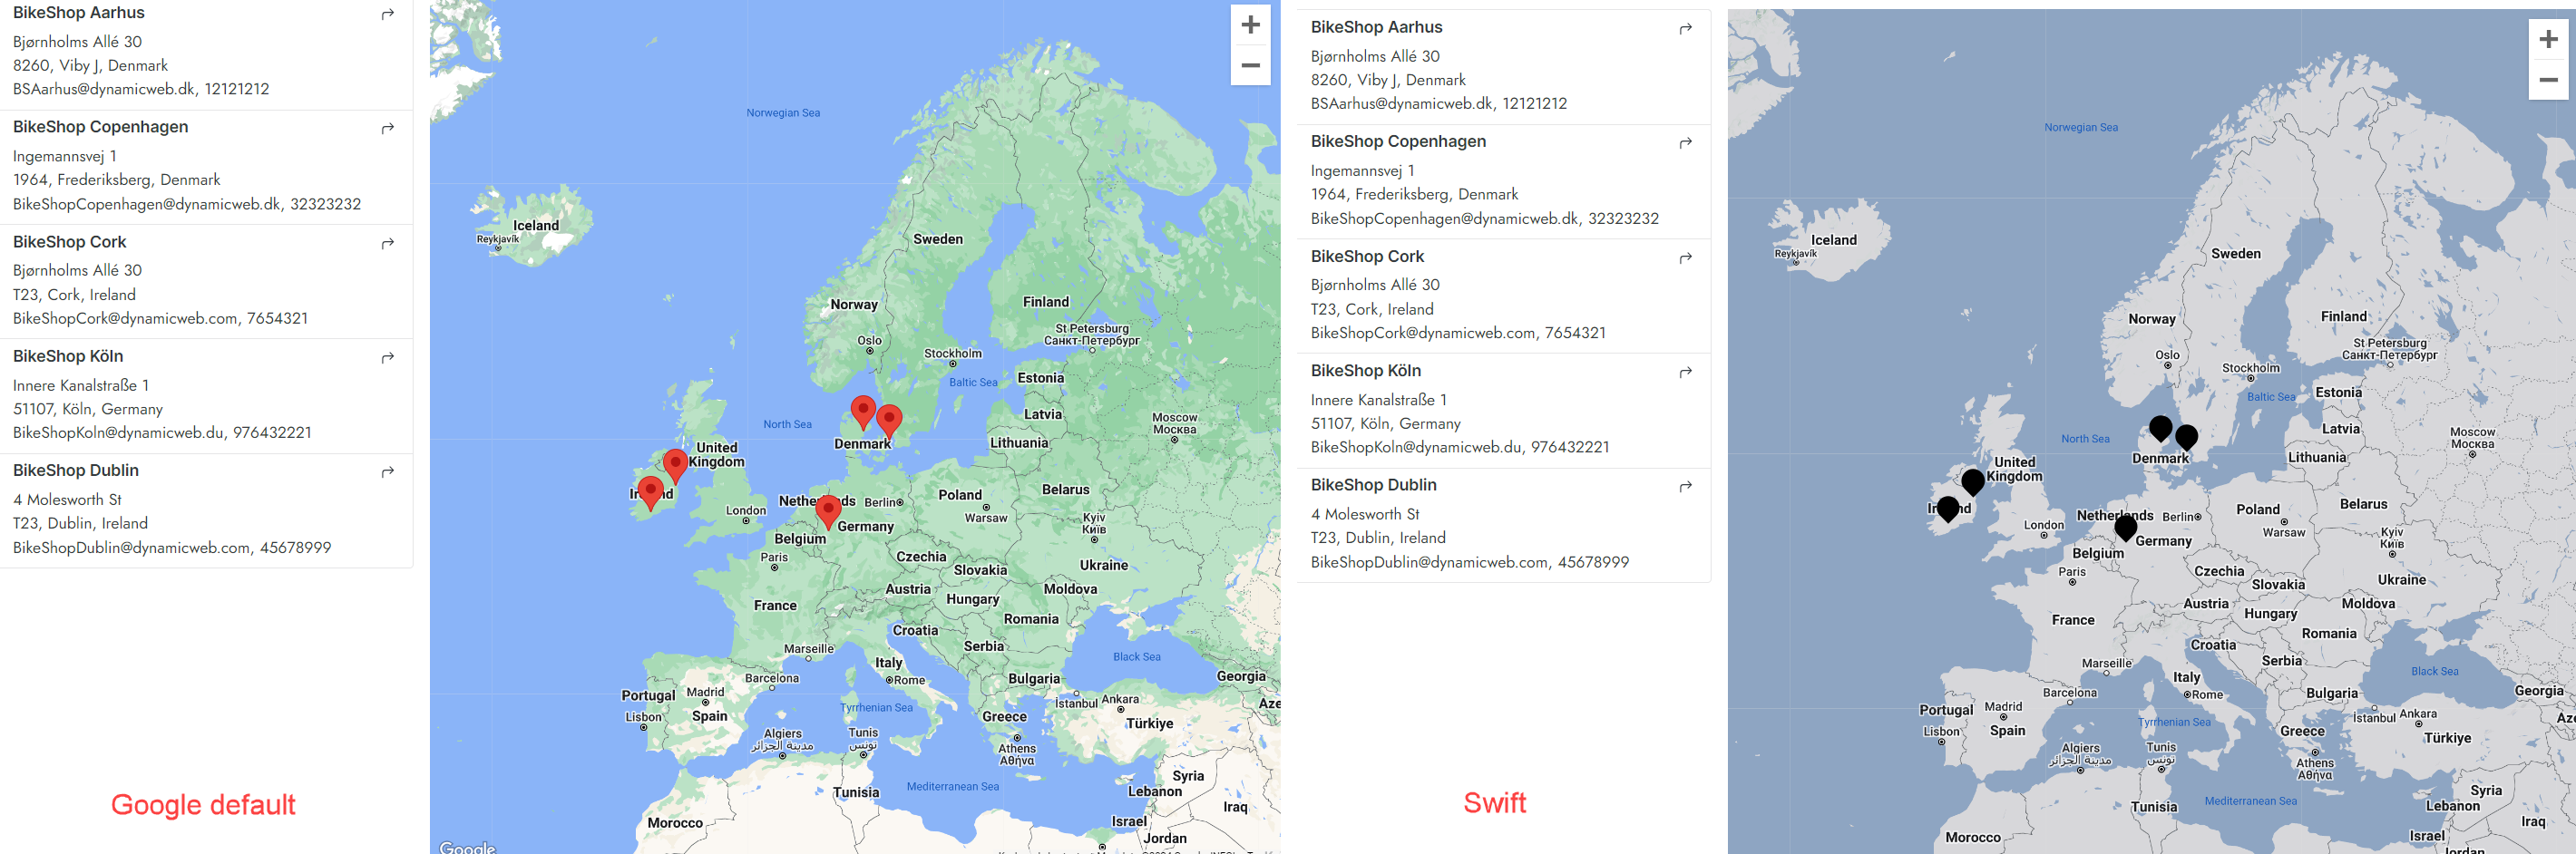Click the red Copenhagen marker in Denmark
Screen dimensions: 2576x854
coord(889,422)
